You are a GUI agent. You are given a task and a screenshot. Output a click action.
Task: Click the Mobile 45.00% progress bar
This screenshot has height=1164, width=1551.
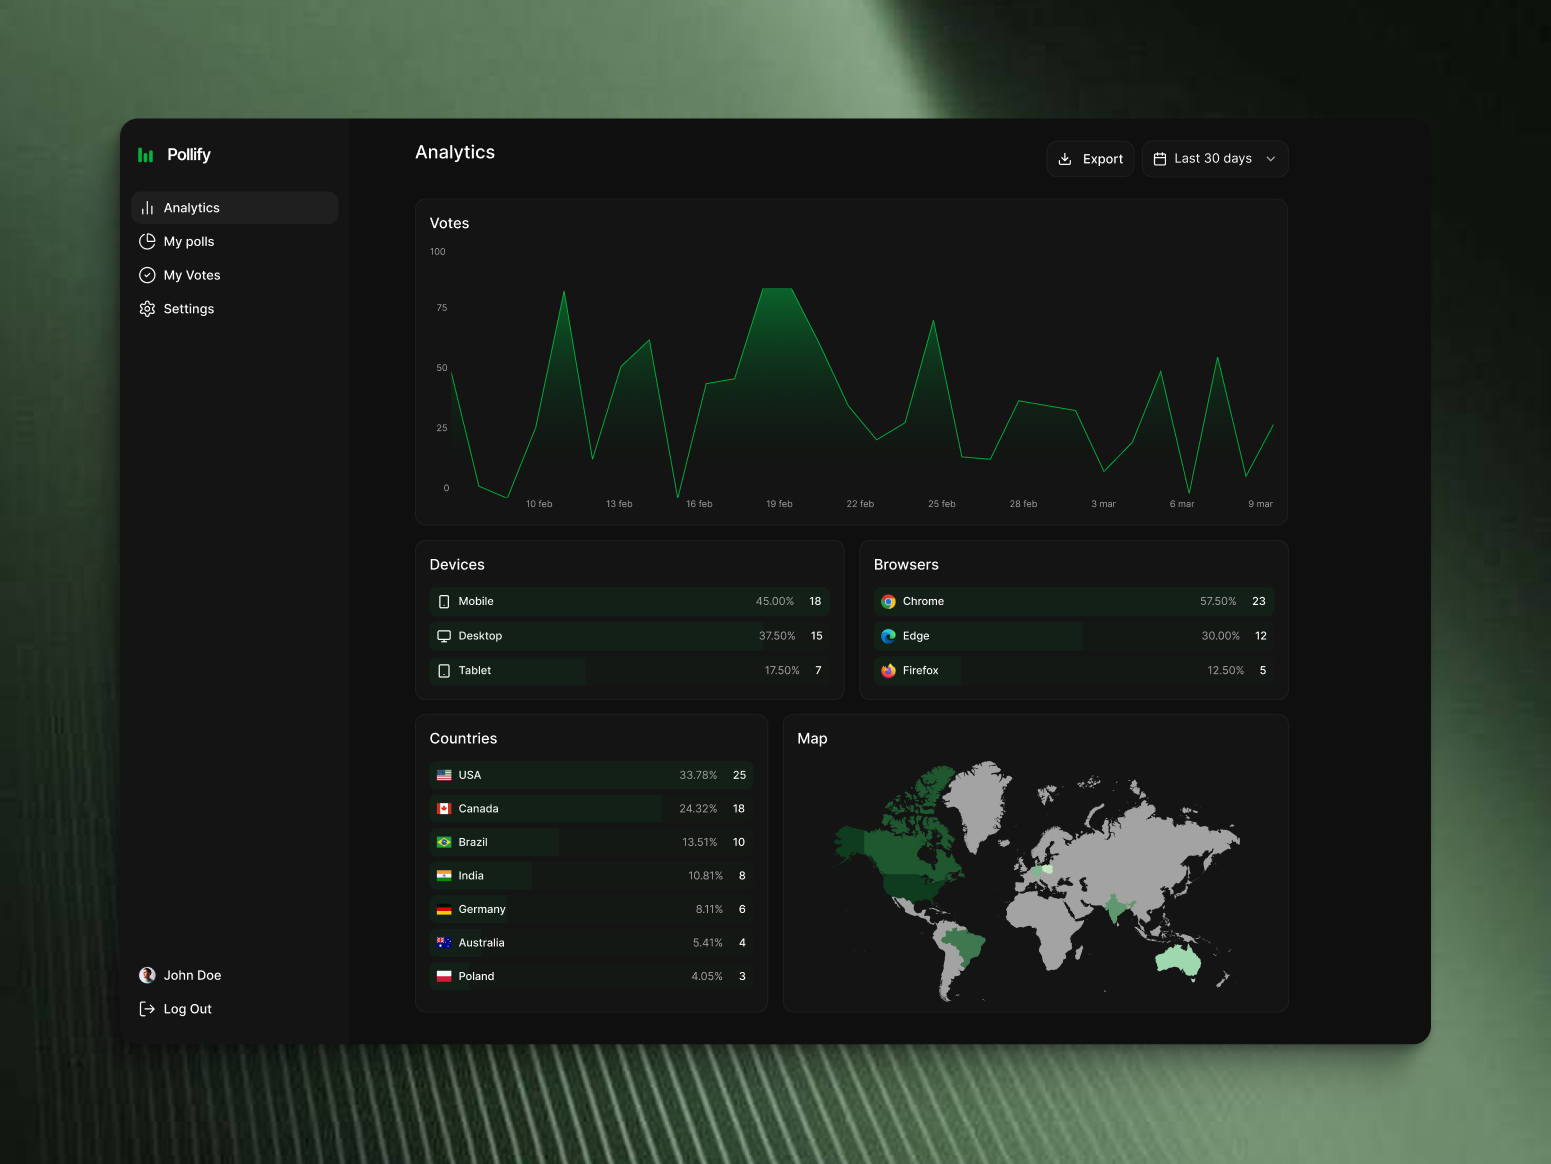[x=630, y=602]
